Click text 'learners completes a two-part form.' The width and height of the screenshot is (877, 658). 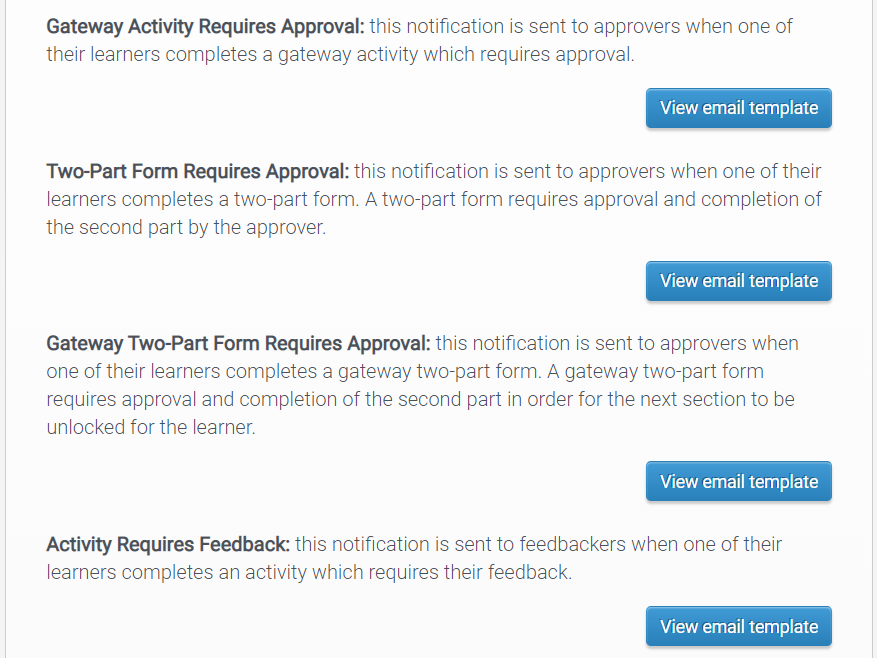coord(200,199)
